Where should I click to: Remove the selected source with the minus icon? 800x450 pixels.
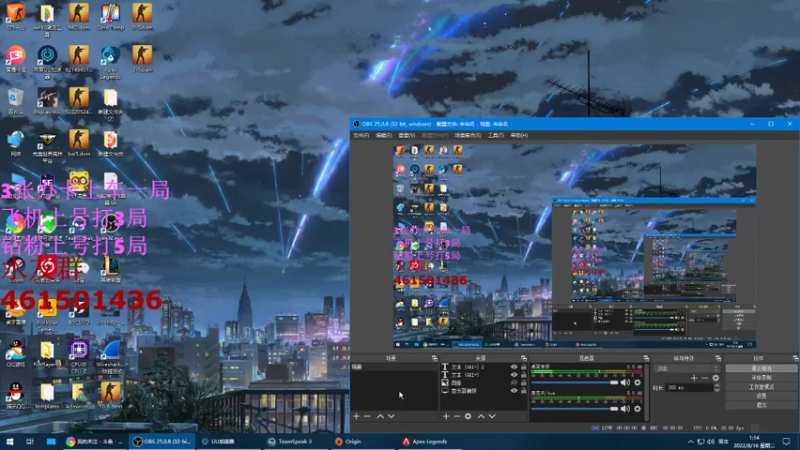click(x=457, y=416)
